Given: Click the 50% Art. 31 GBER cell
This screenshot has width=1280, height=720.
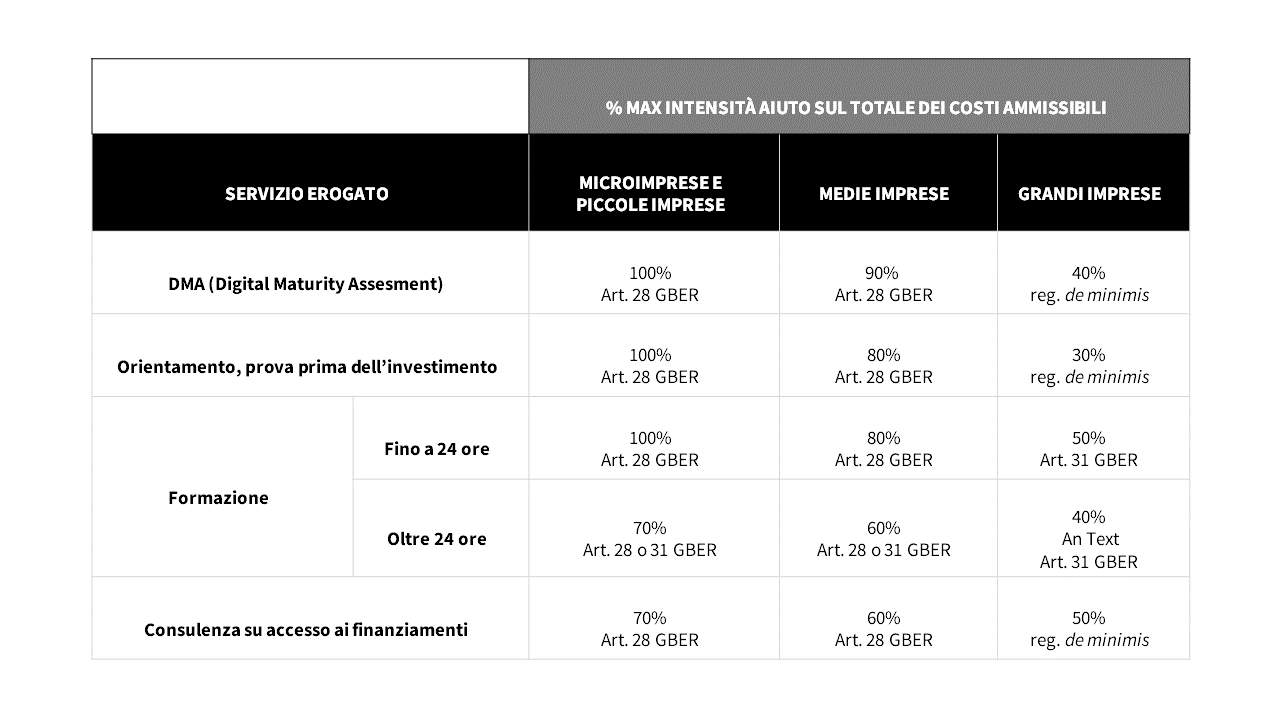Looking at the screenshot, I should pyautogui.click(x=1089, y=449).
